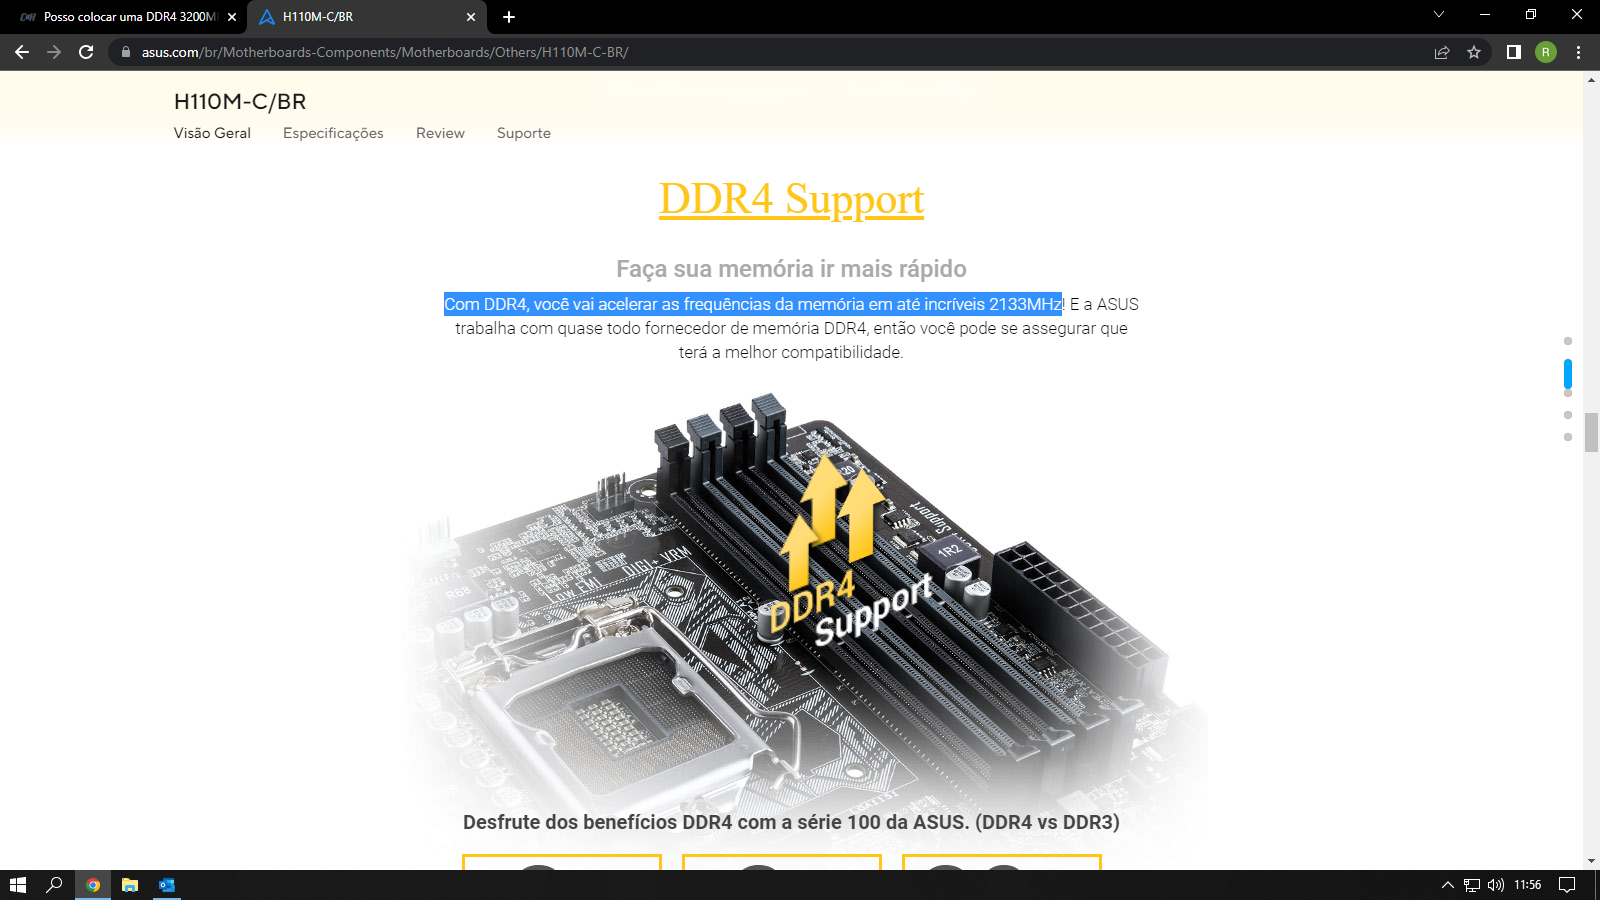The image size is (1600, 900).
Task: Close the 'Posso colocar uma DDR4' tab
Action: pos(232,17)
